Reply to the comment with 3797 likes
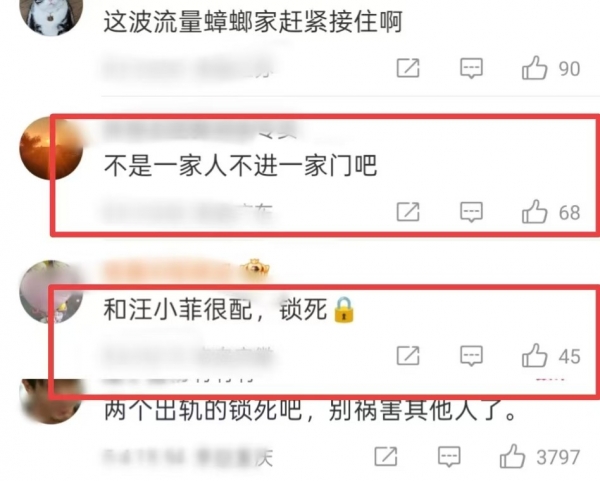Image resolution: width=600 pixels, height=481 pixels. tap(449, 457)
